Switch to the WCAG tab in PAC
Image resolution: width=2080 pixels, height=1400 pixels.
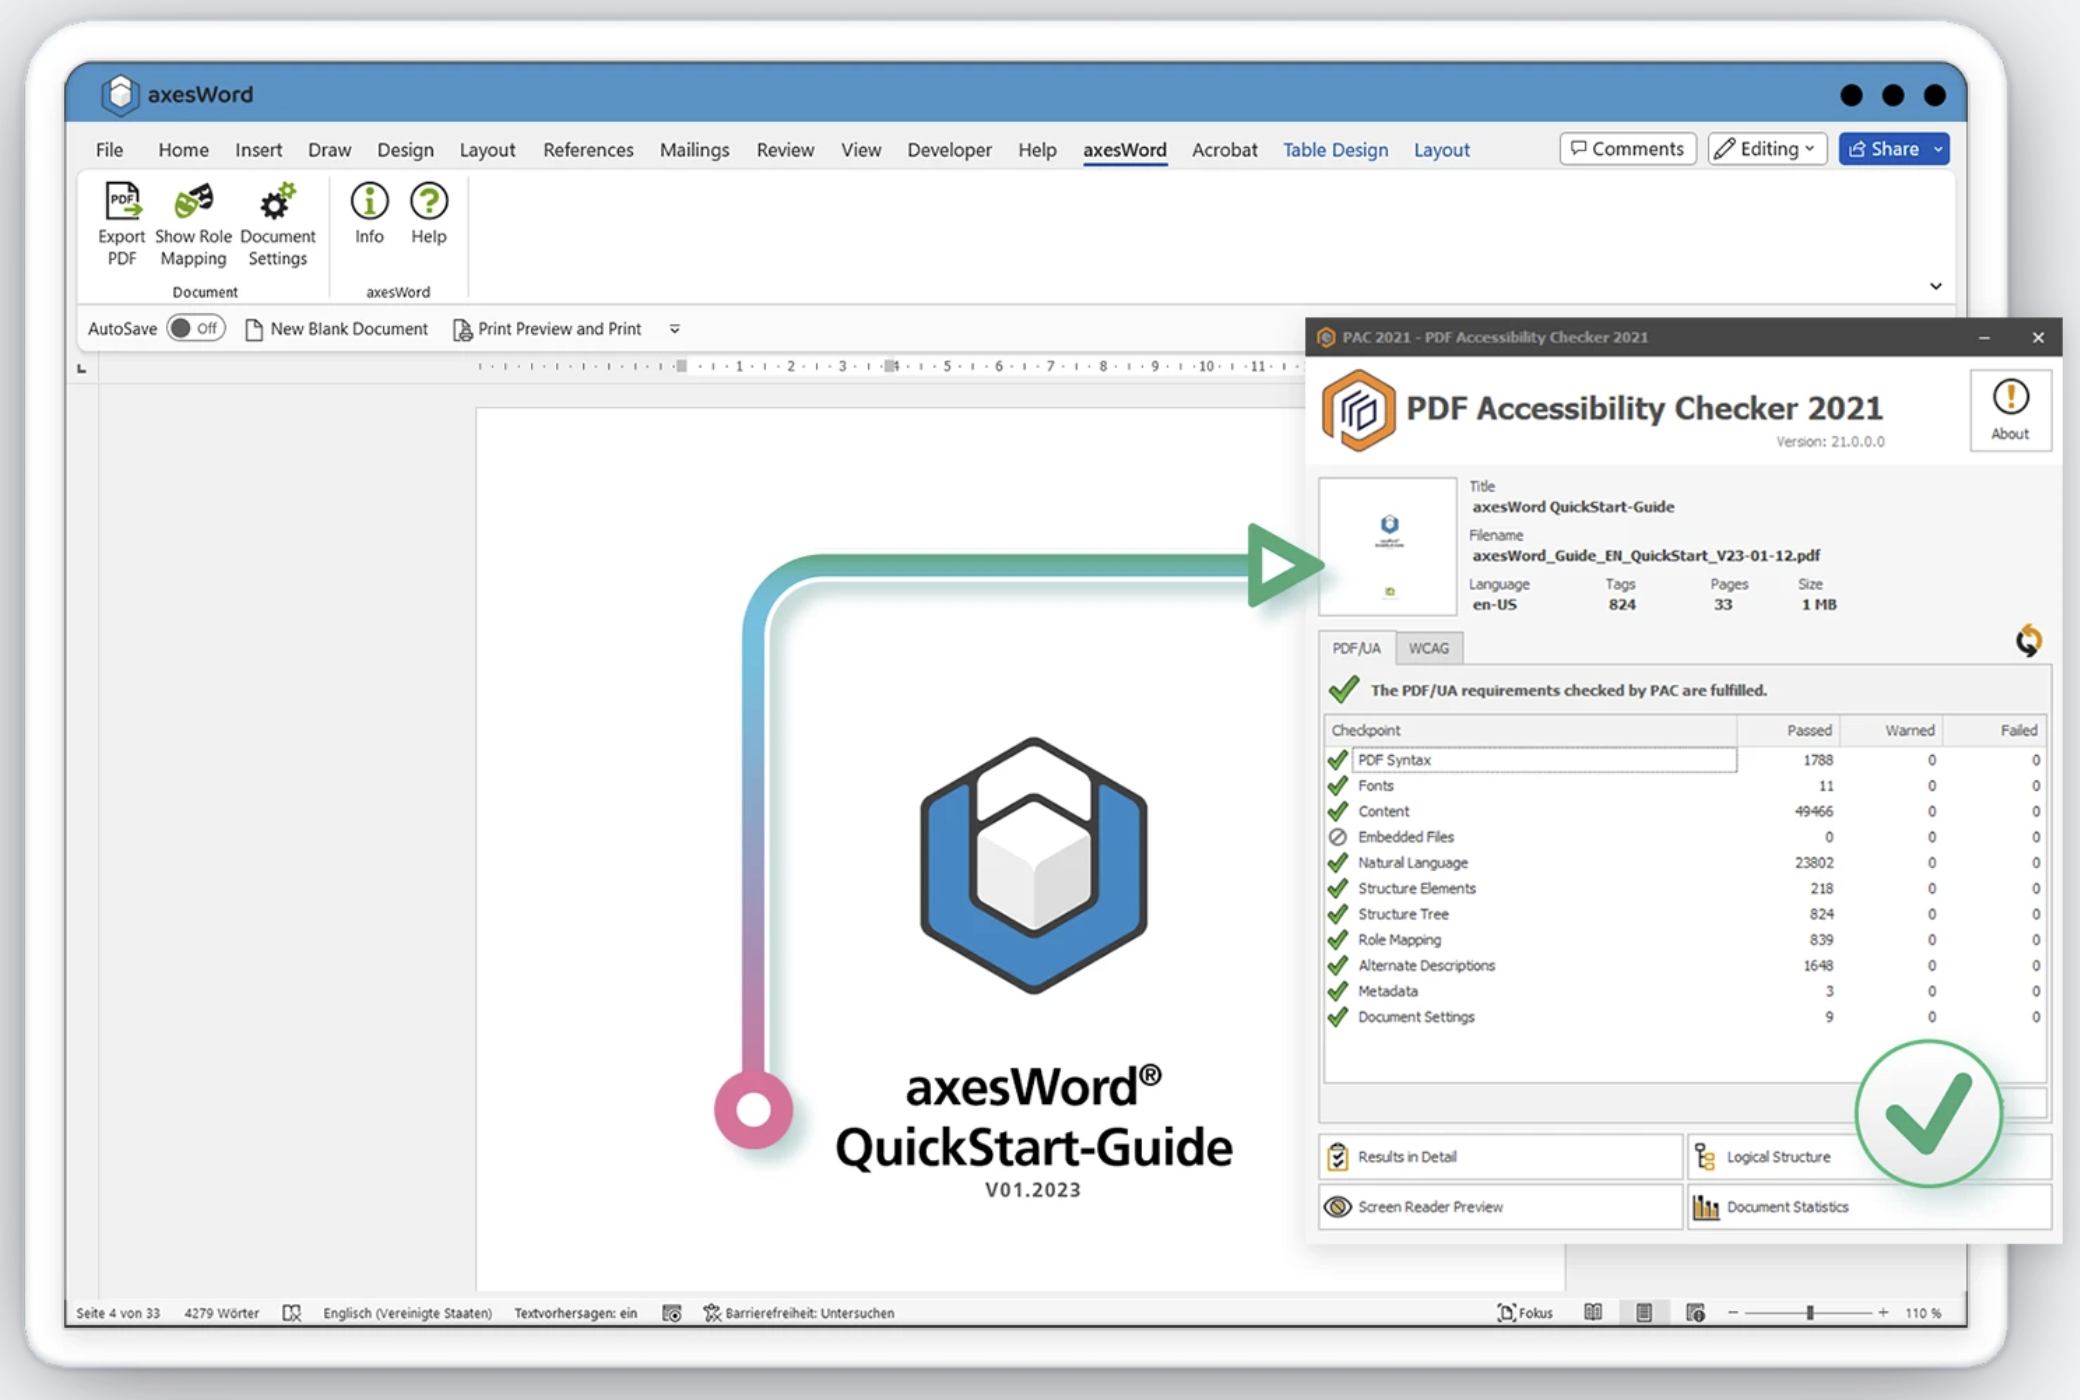(1428, 648)
